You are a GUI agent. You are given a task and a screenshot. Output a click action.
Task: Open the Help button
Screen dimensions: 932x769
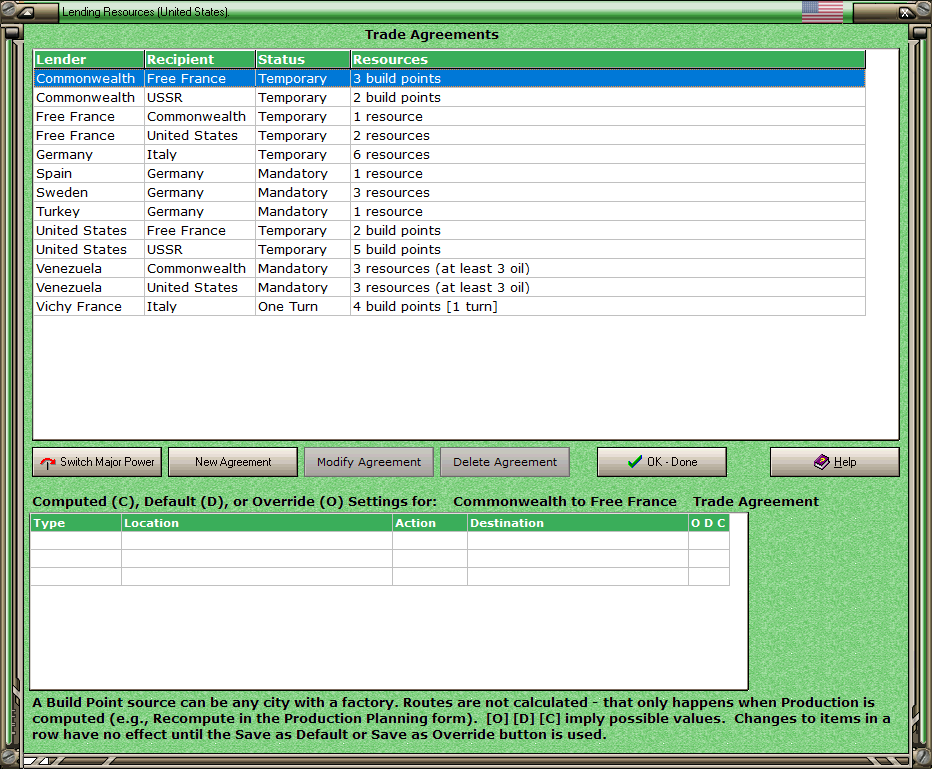coord(835,462)
